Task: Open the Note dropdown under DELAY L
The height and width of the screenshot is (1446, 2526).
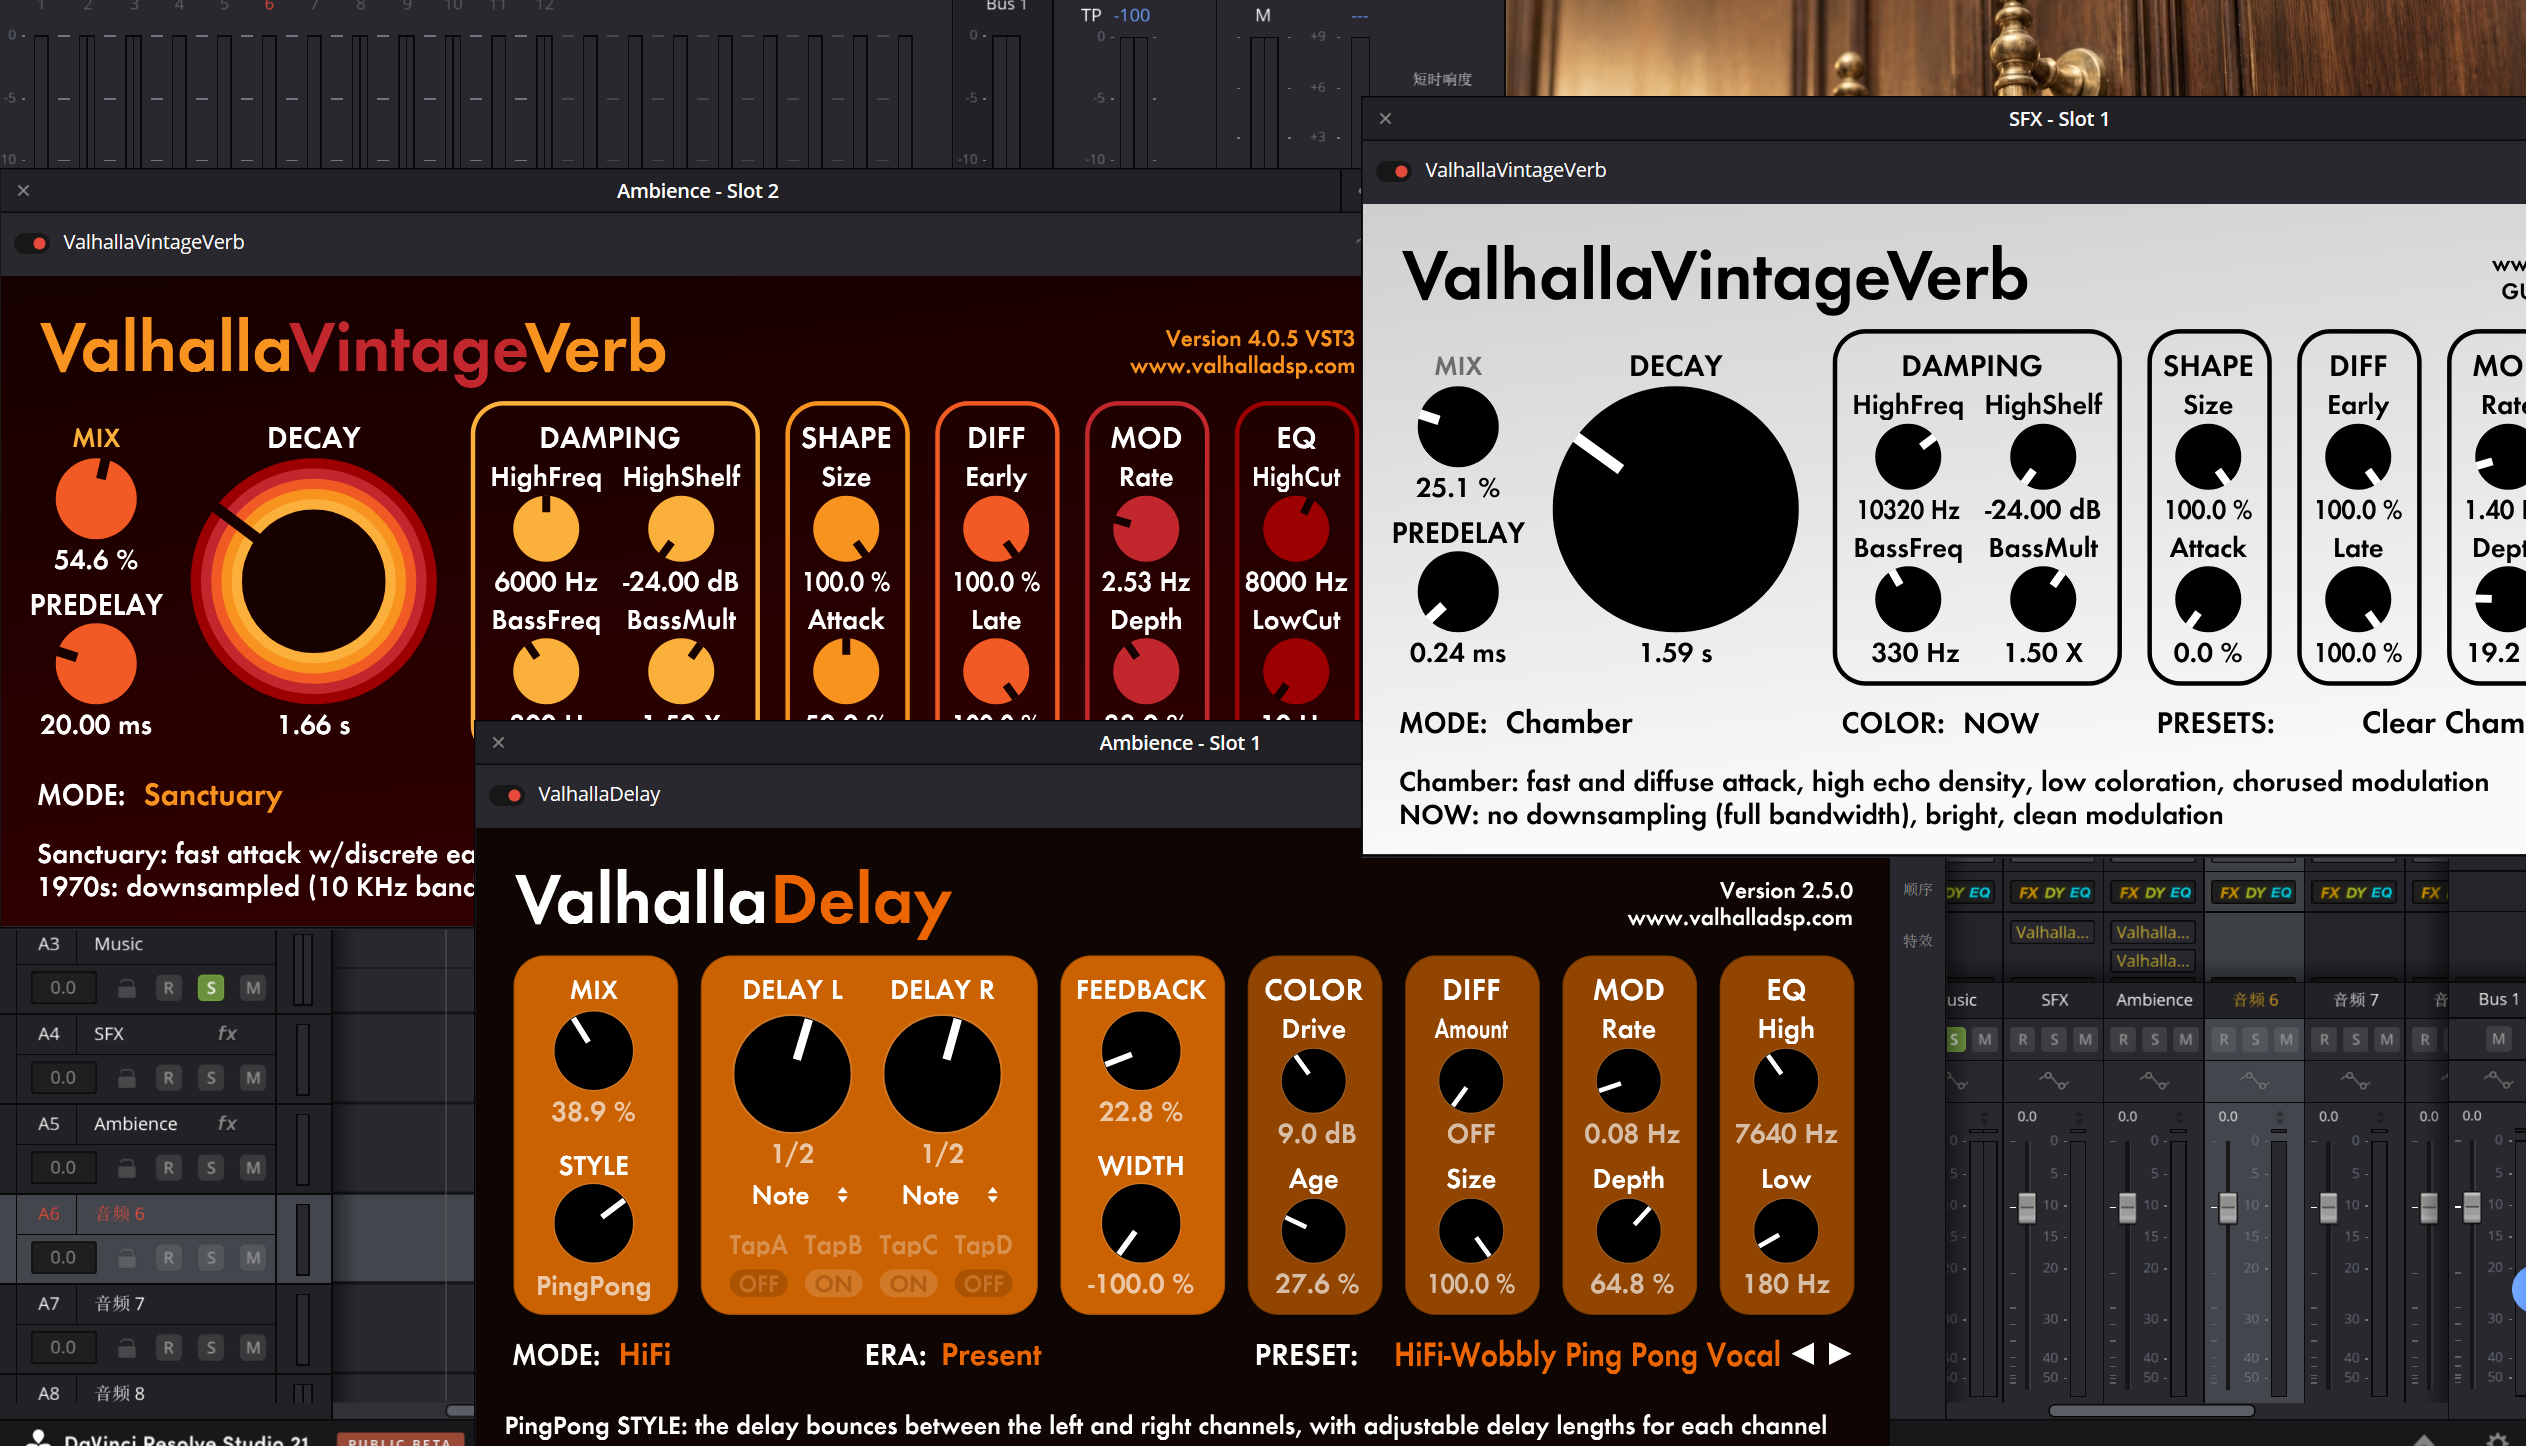Action: click(x=799, y=1195)
